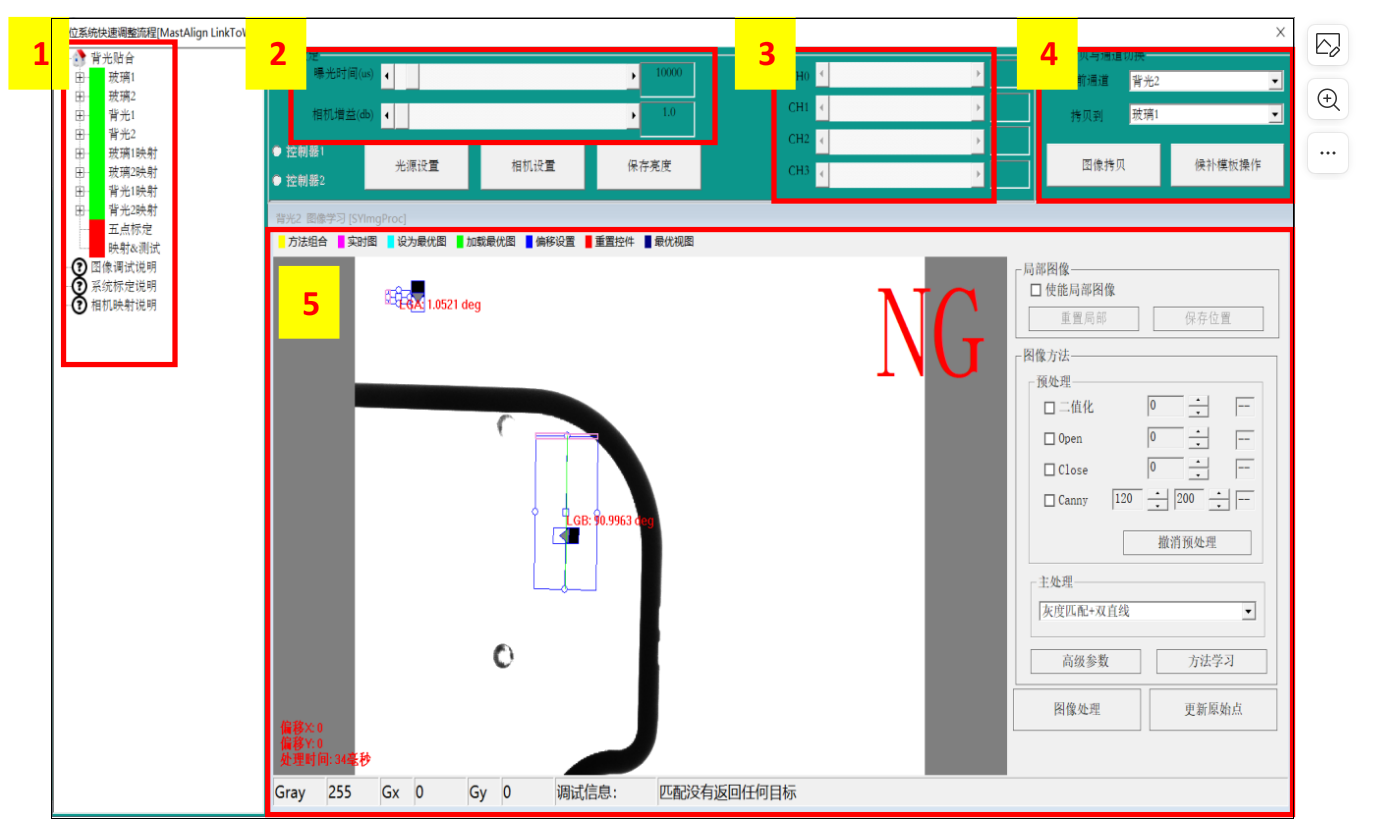This screenshot has height=820, width=1389.
Task: Click the magenta 实时图 toolbar icon
Action: 340,242
